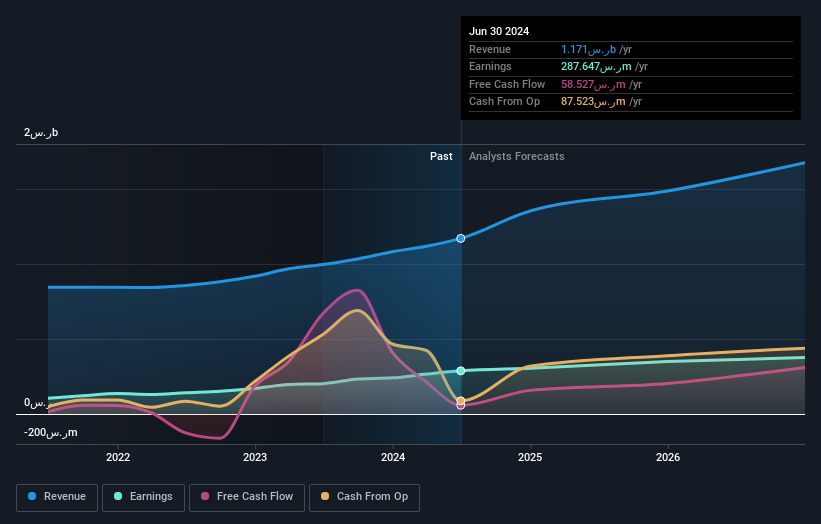Click the Jun 30 2024 tooltip date
The image size is (821, 524).
[x=499, y=31]
